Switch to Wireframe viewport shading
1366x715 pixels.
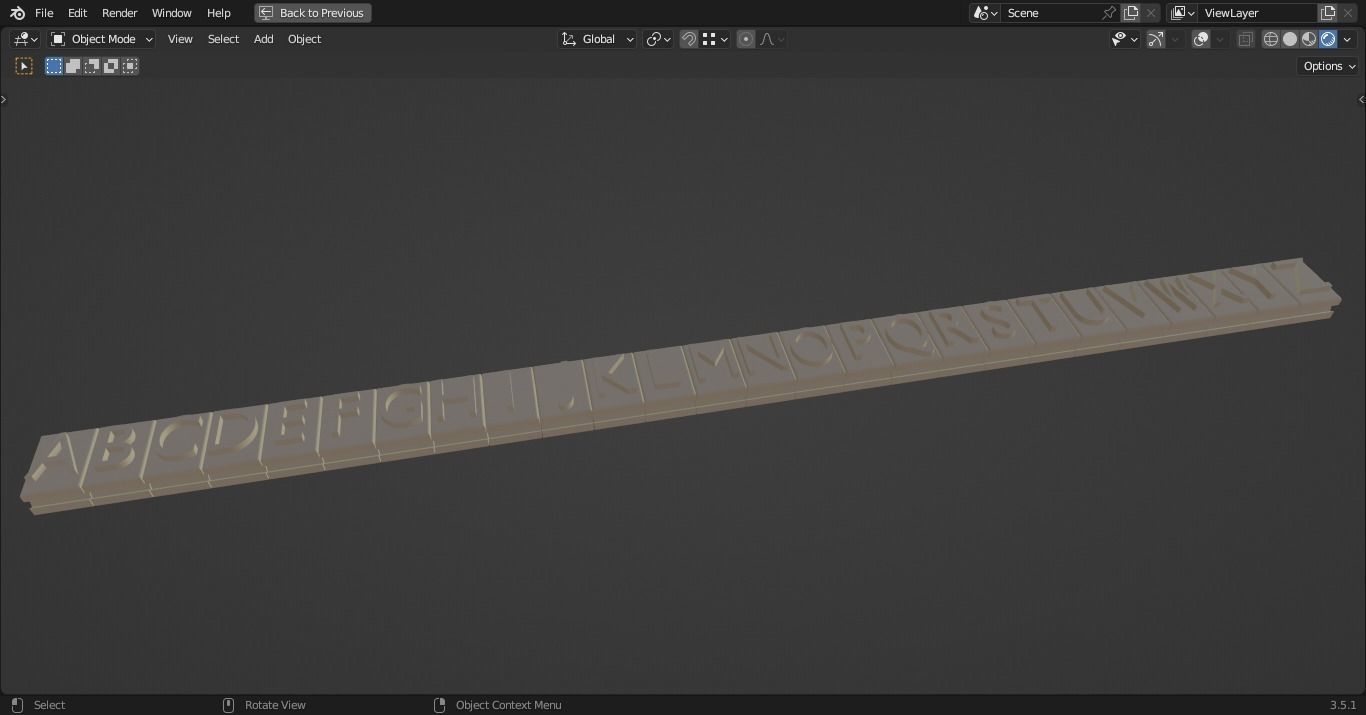pos(1271,39)
